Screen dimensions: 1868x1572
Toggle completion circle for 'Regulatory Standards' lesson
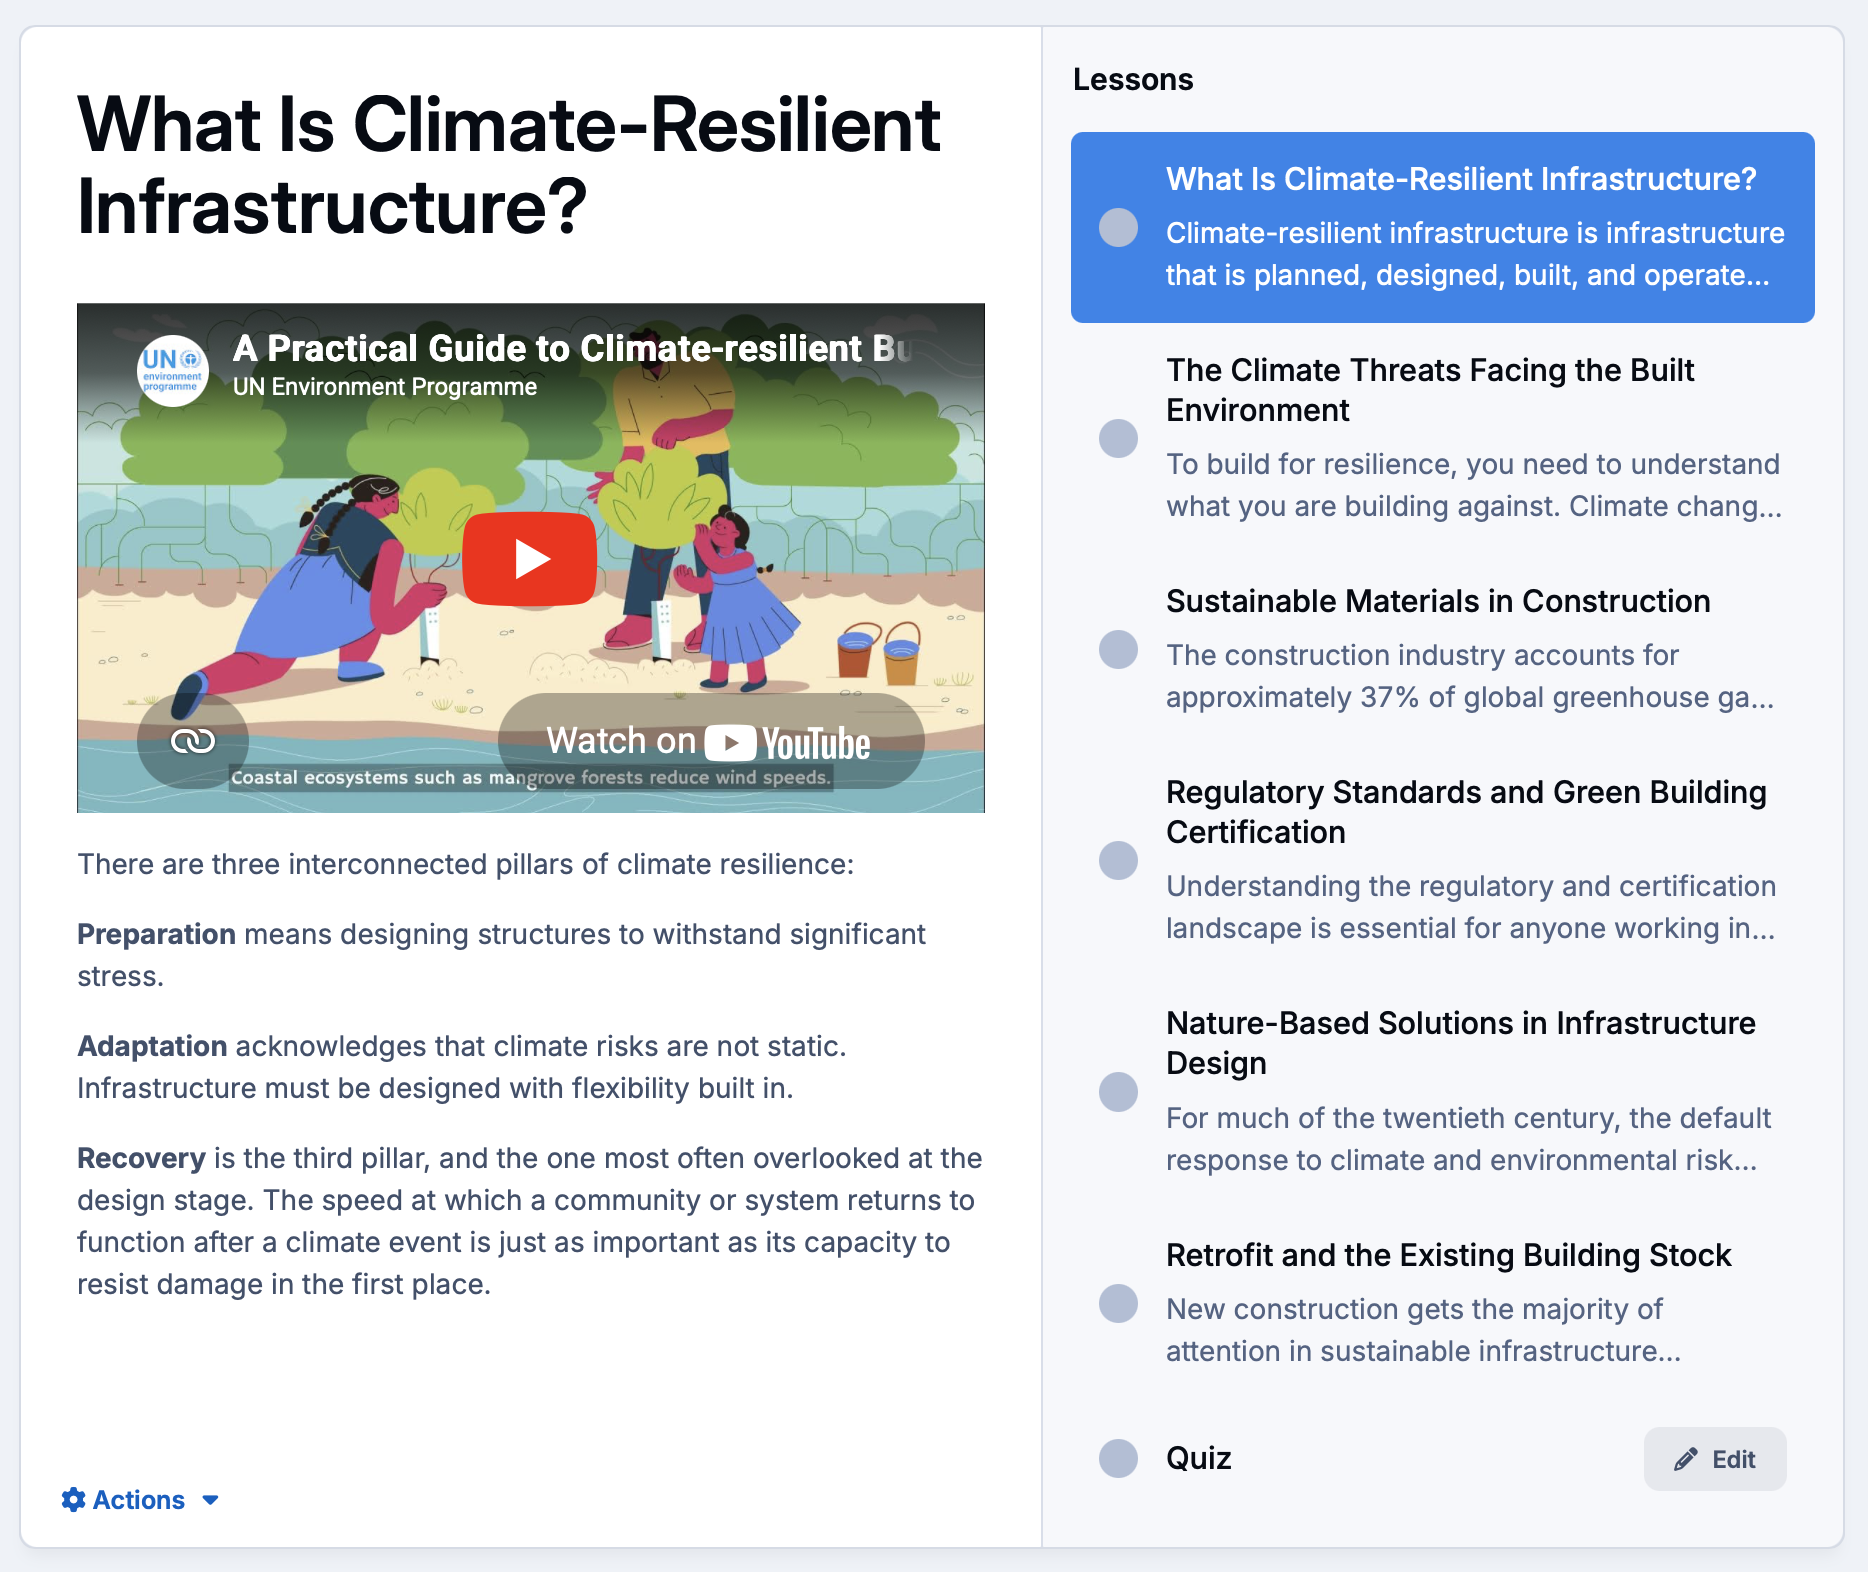[x=1118, y=860]
